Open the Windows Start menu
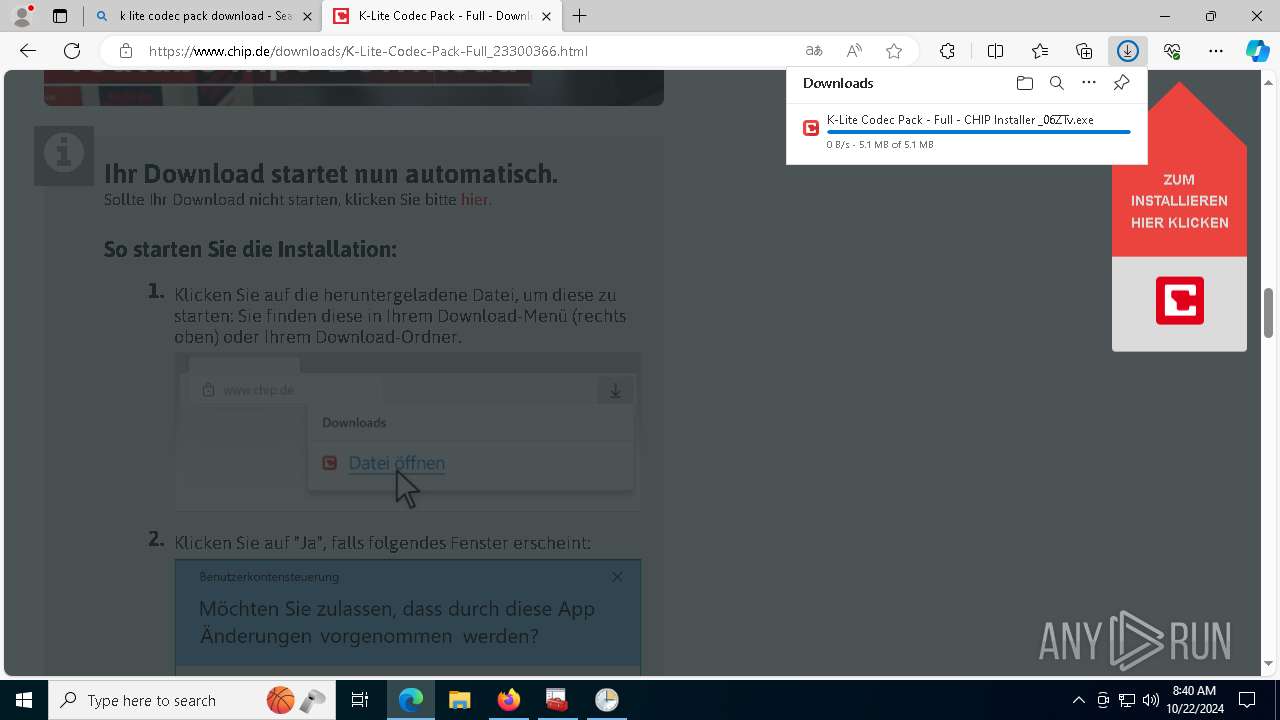Image resolution: width=1280 pixels, height=720 pixels. 24,700
